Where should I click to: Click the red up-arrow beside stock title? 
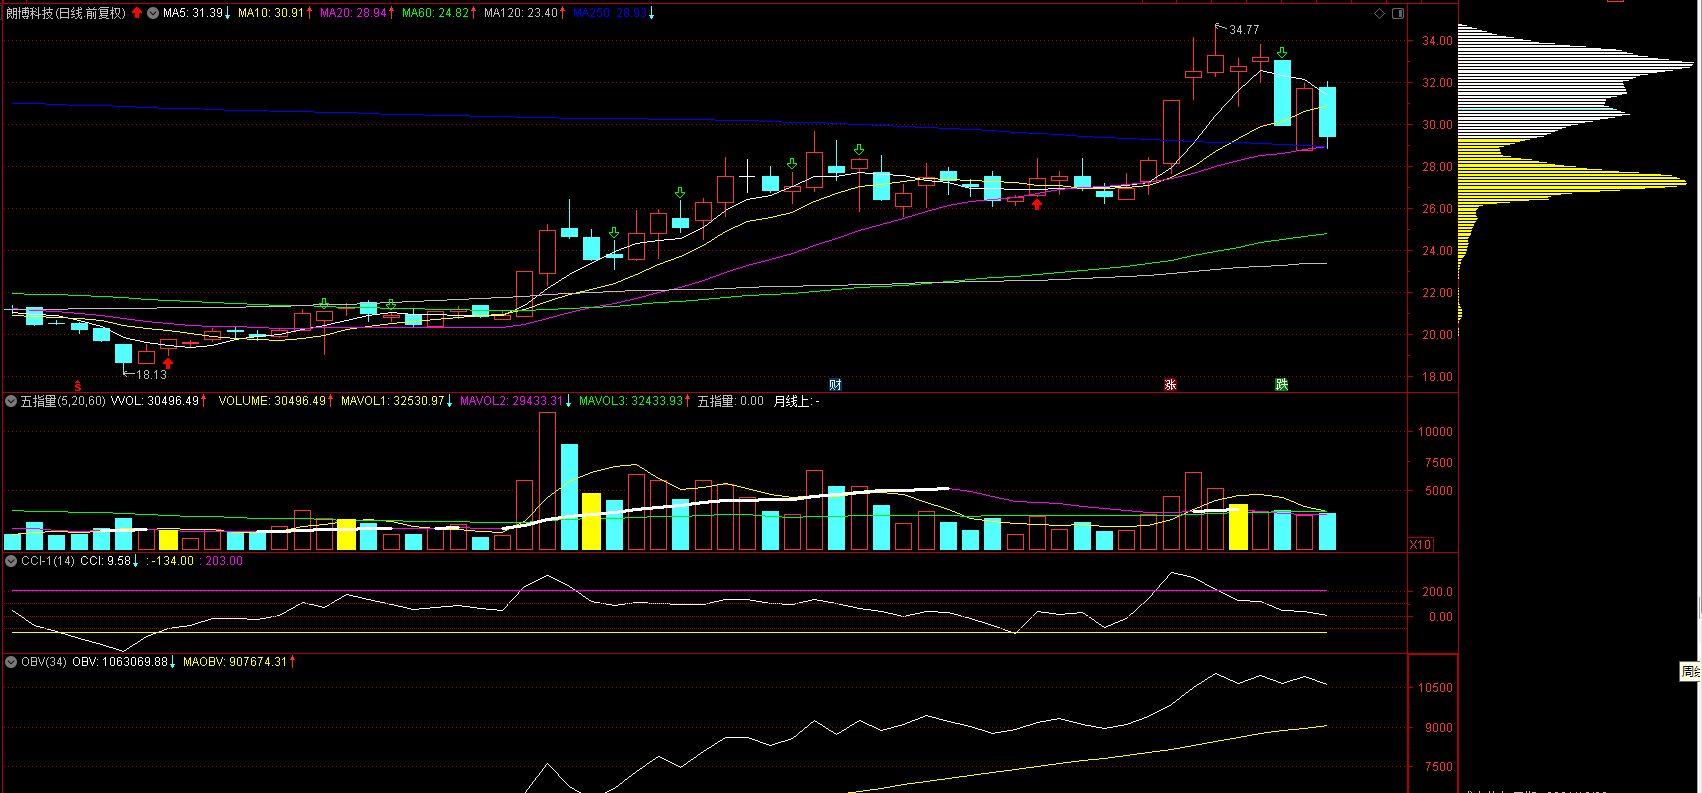(137, 13)
